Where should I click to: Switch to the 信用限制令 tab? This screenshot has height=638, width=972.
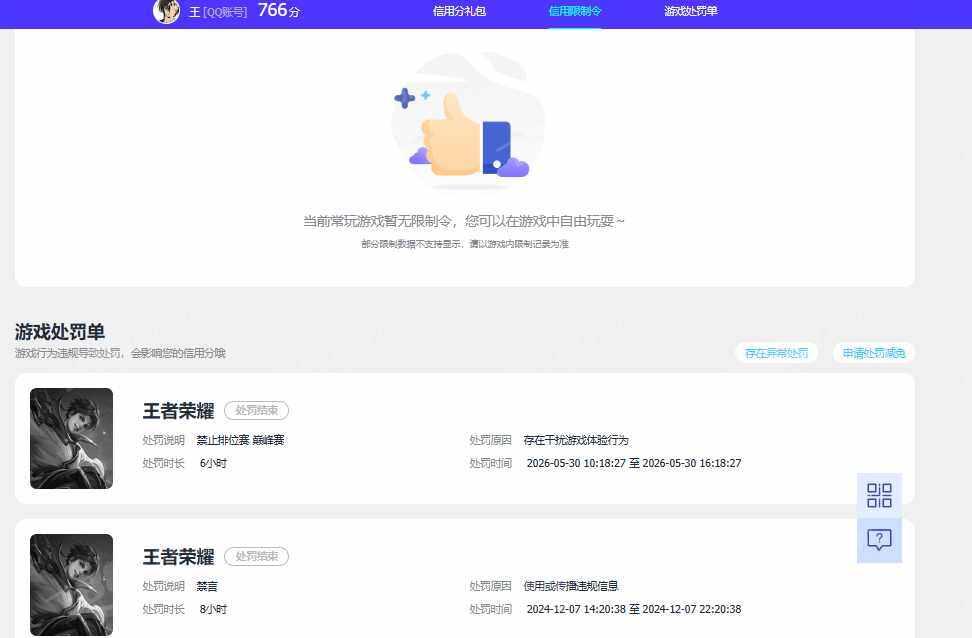[575, 11]
